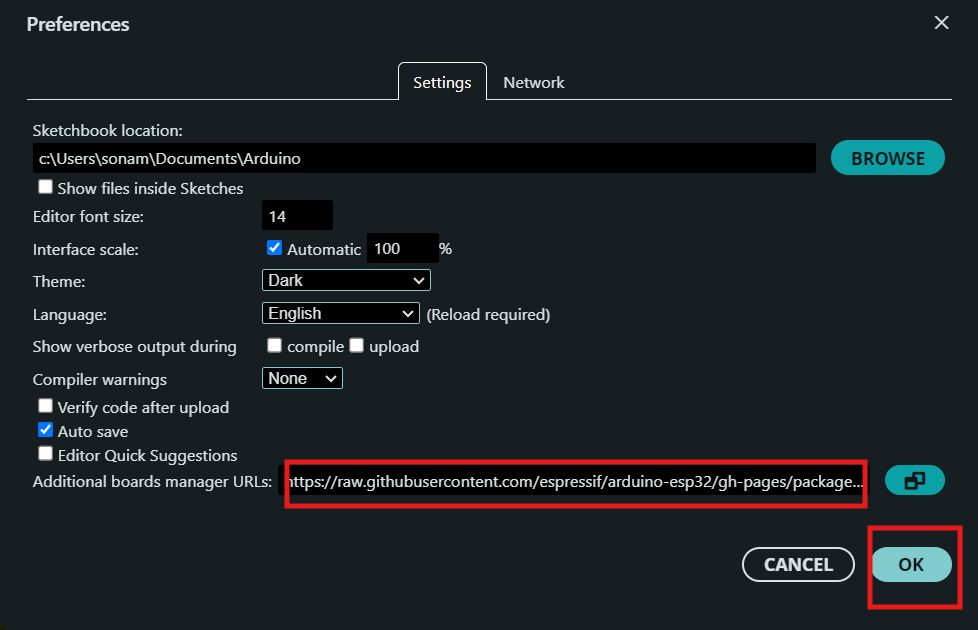Click the "Sketchbook location:" label
The image size is (978, 630).
tap(107, 130)
